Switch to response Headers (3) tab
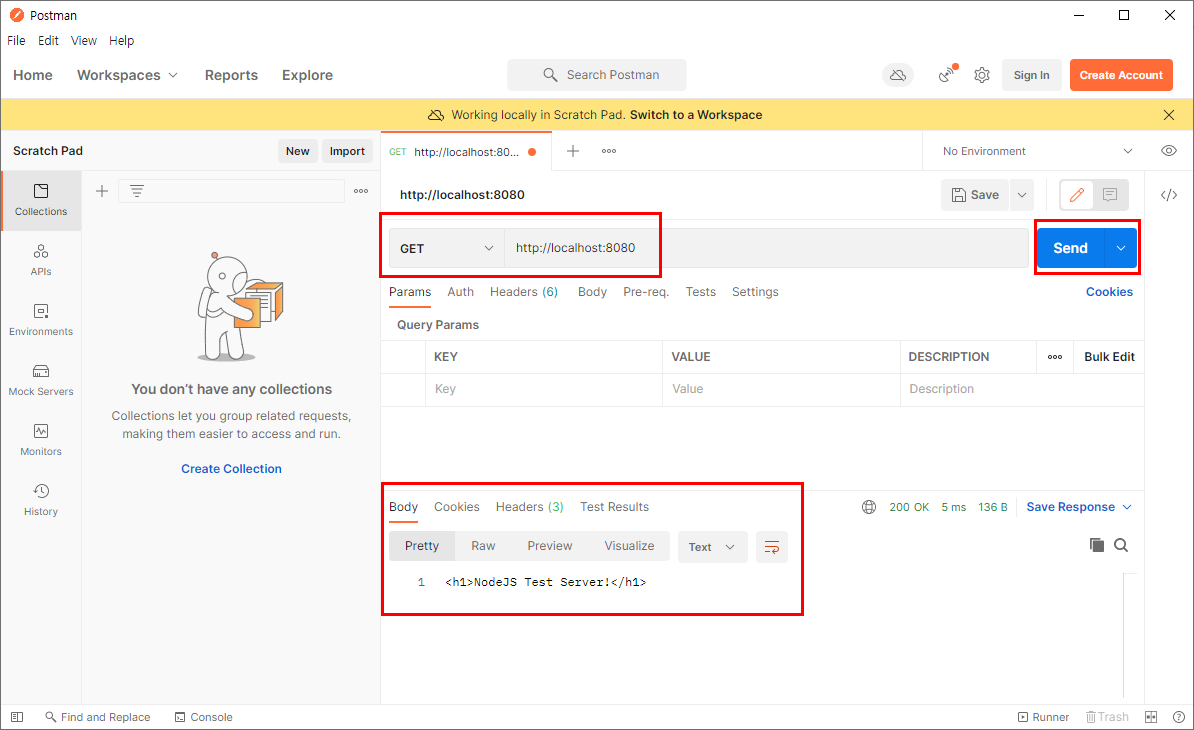1194x730 pixels. 529,507
